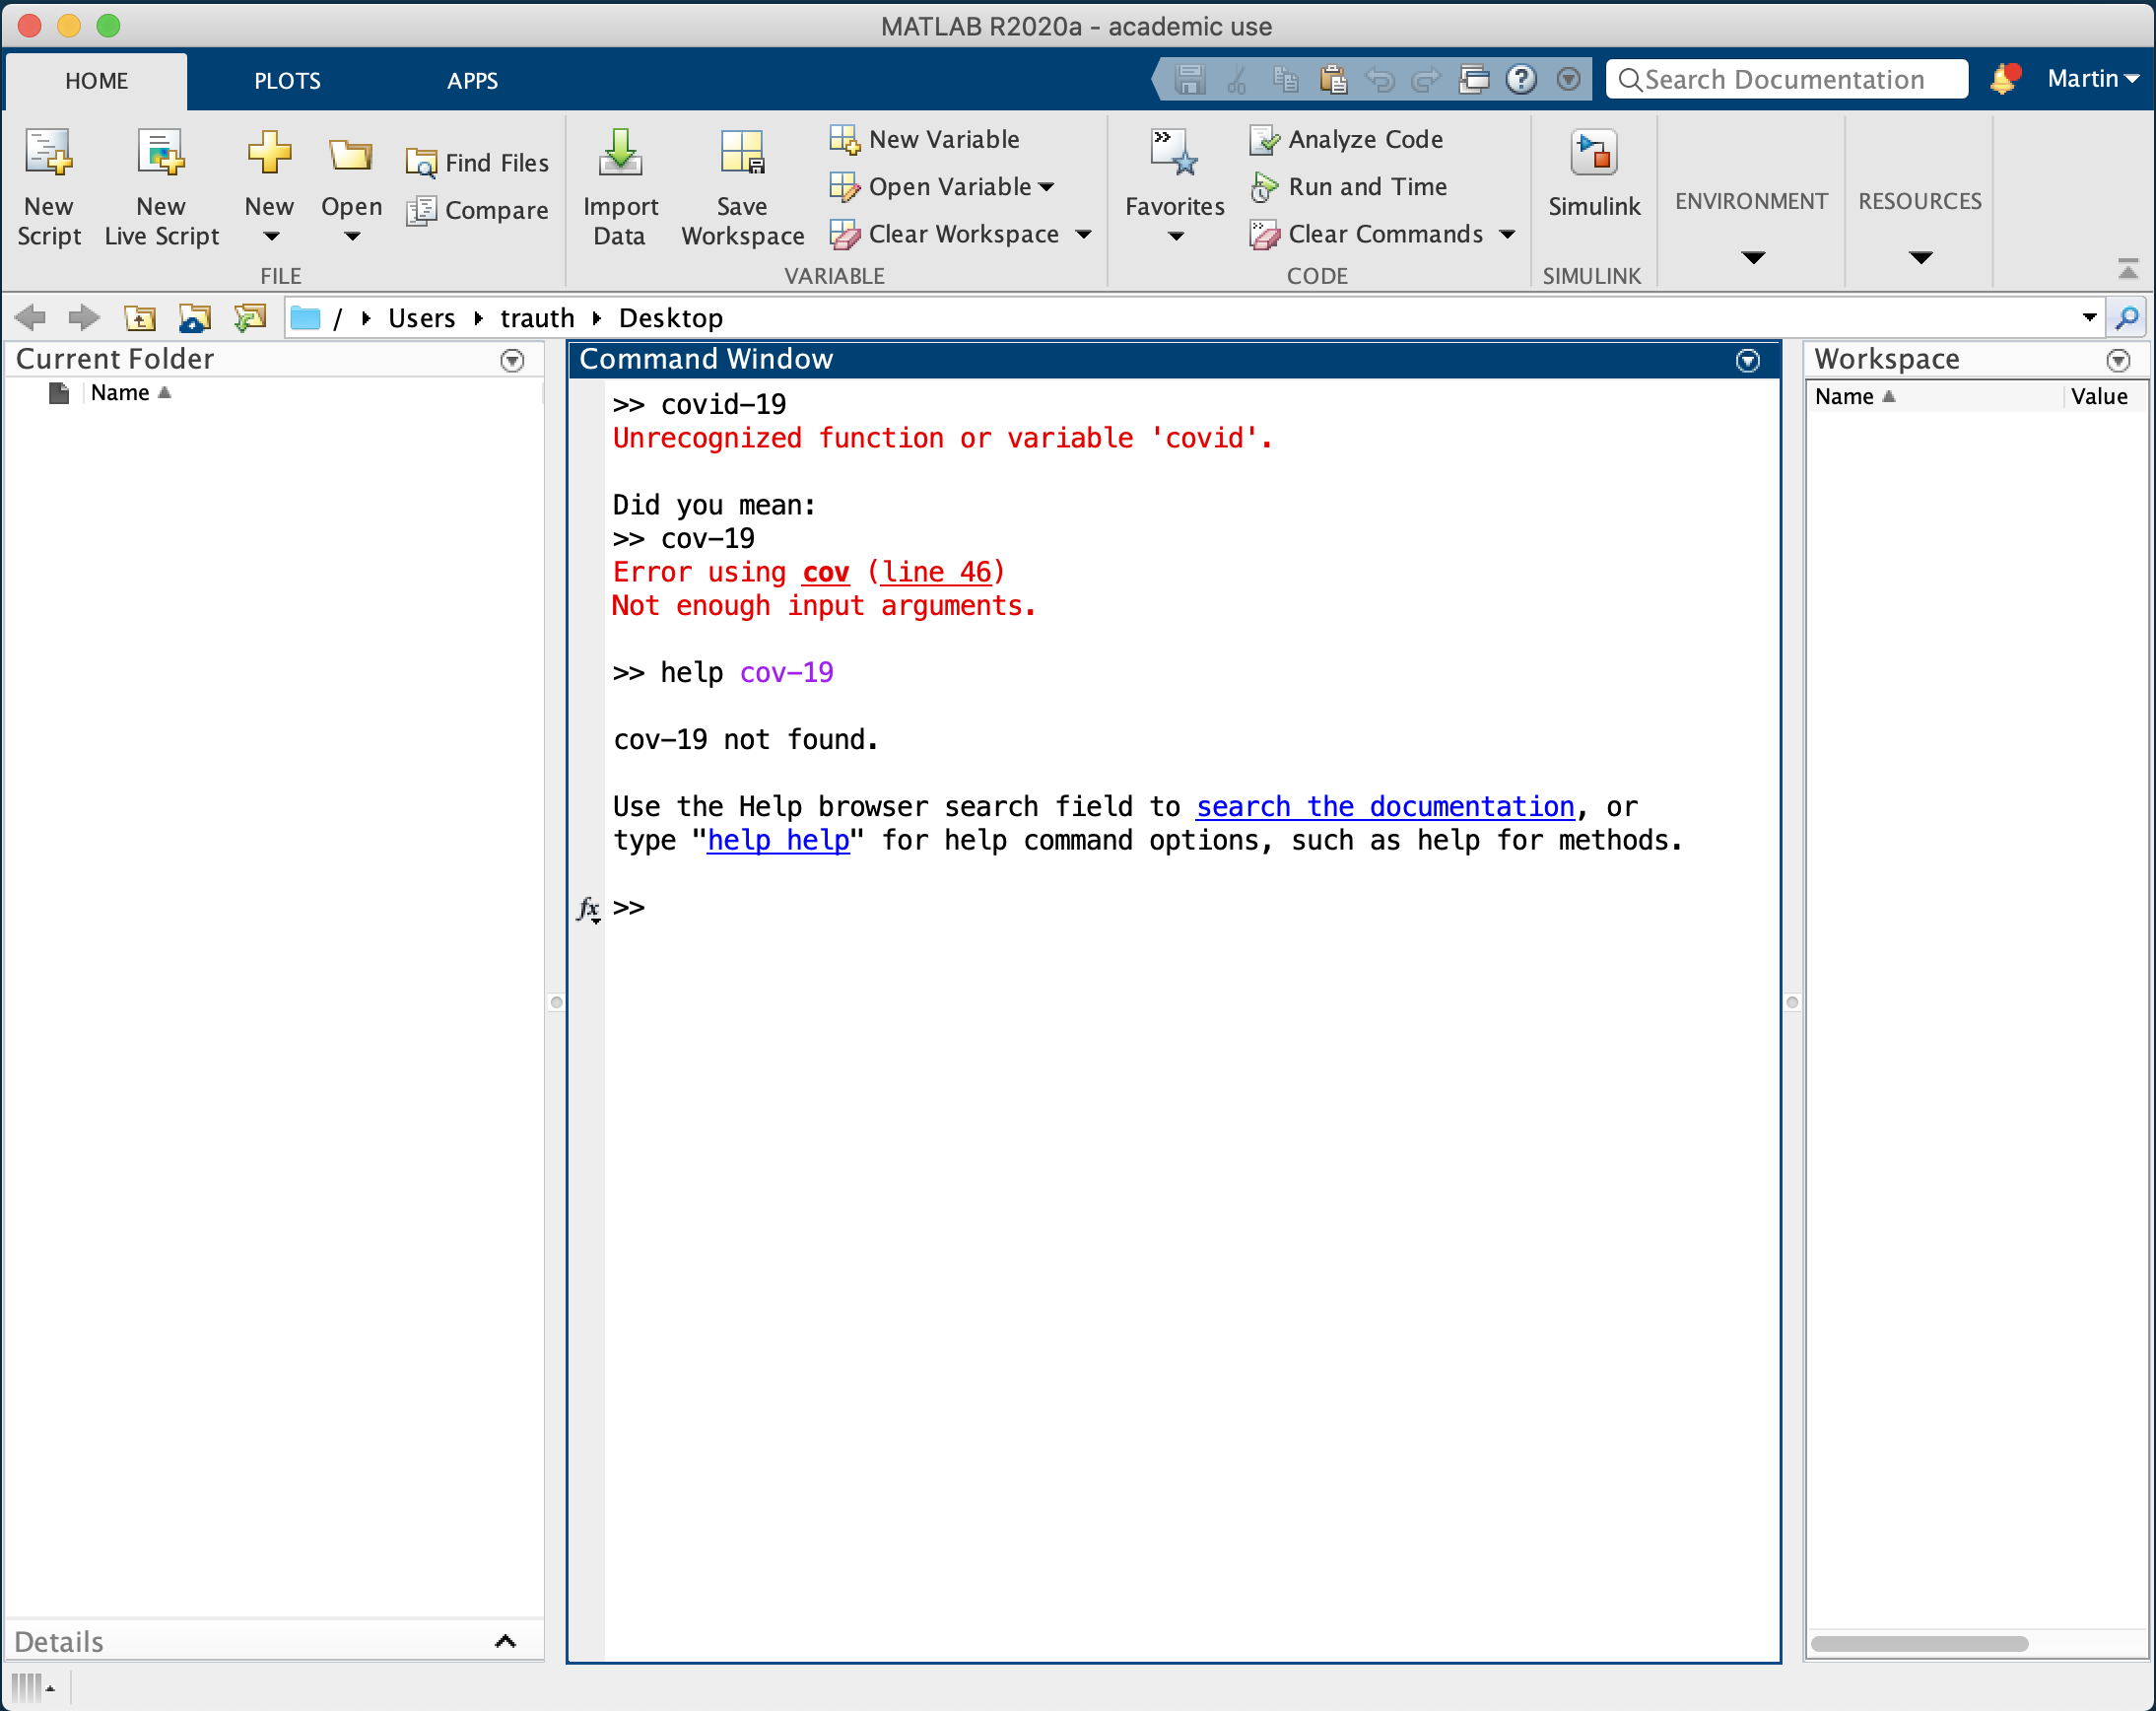Screen dimensions: 2156x1711
Task: Click the notification bell icon
Action: [x=2003, y=79]
